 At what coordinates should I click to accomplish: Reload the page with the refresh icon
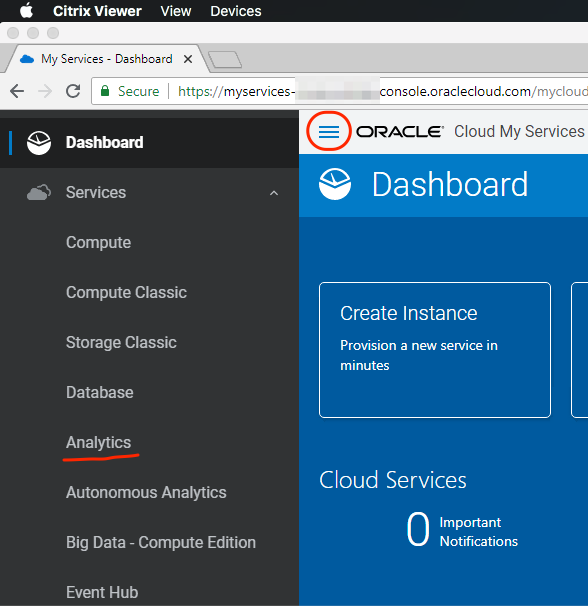pyautogui.click(x=73, y=91)
